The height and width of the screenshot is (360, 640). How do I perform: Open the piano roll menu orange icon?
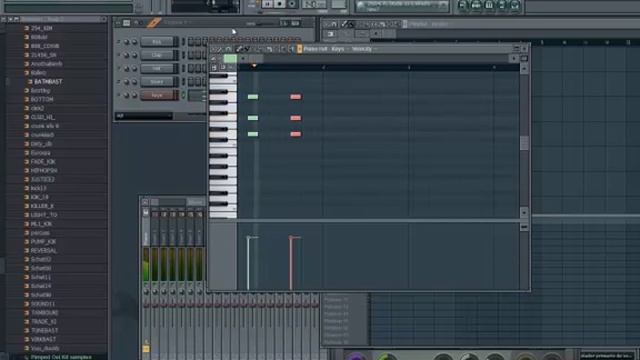[x=300, y=49]
